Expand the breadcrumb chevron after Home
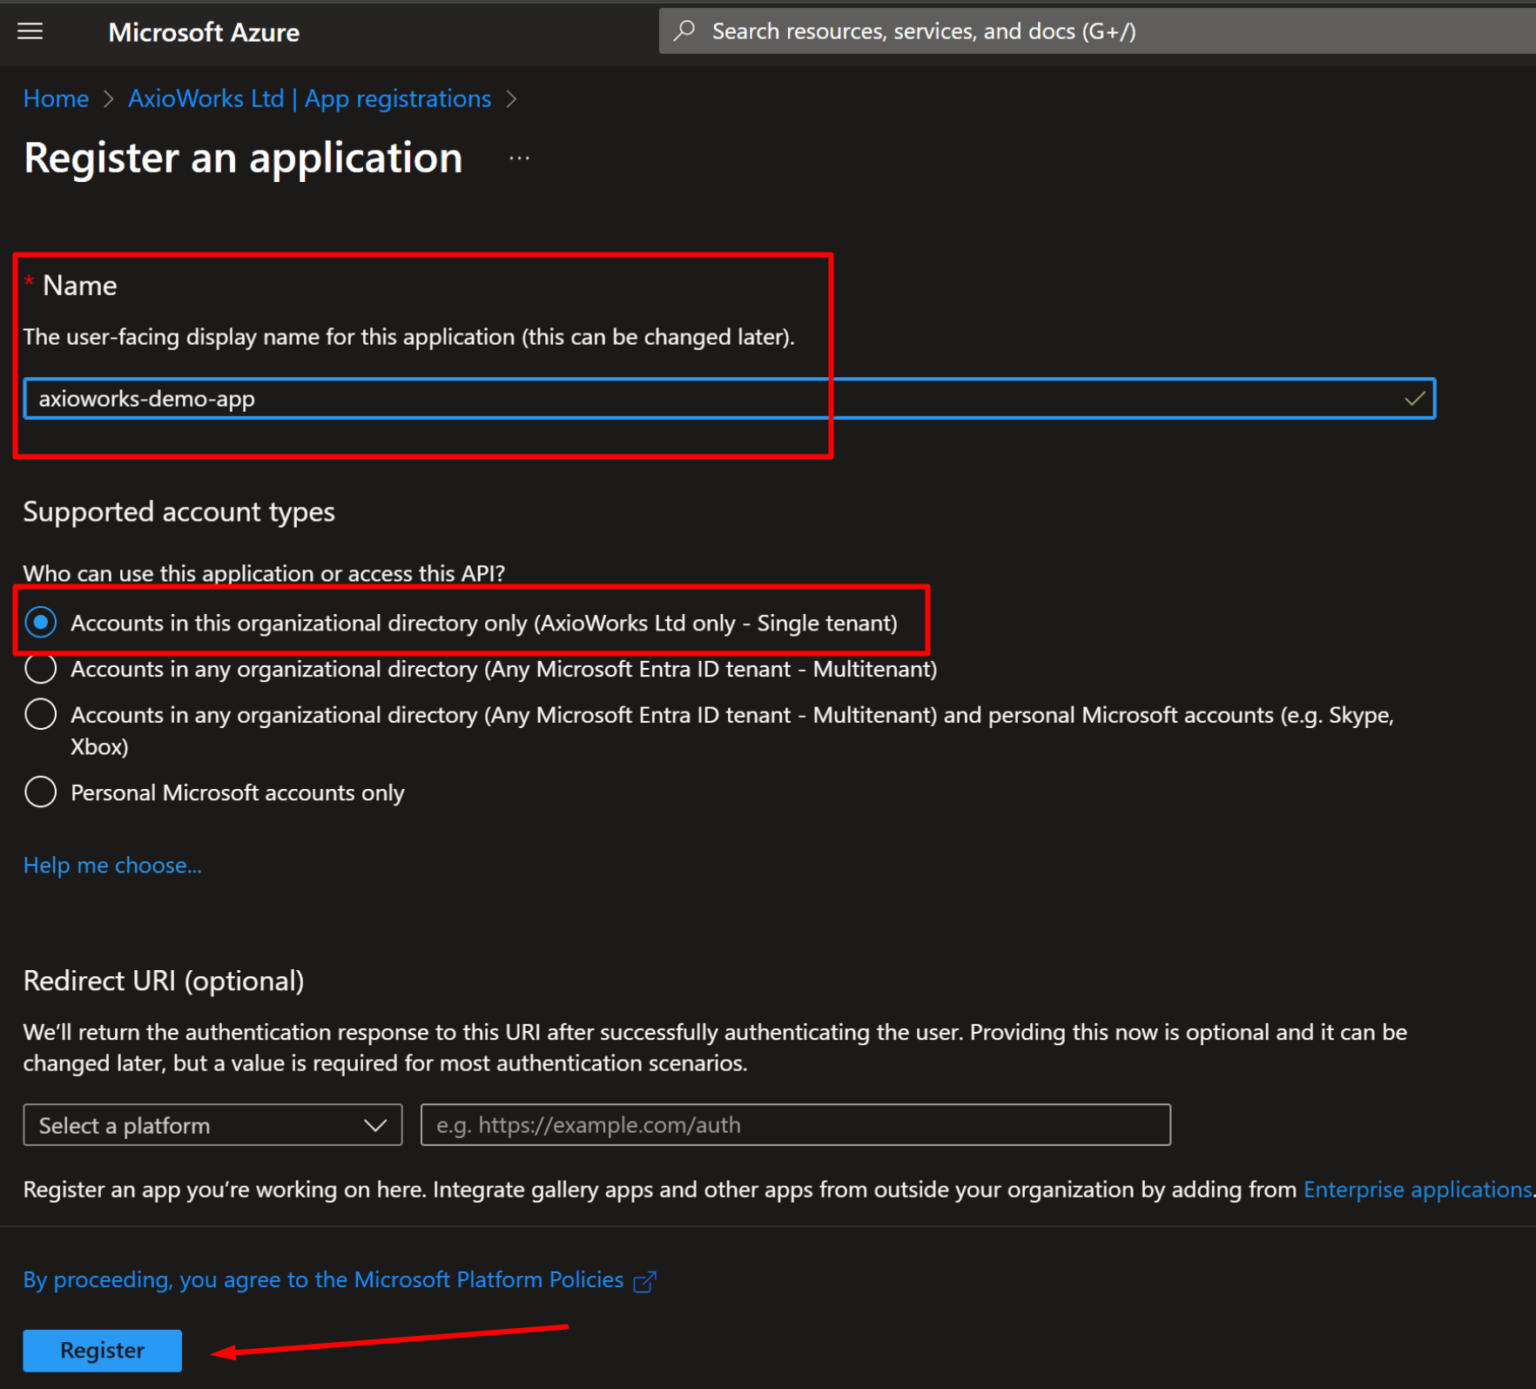This screenshot has width=1536, height=1389. [107, 99]
